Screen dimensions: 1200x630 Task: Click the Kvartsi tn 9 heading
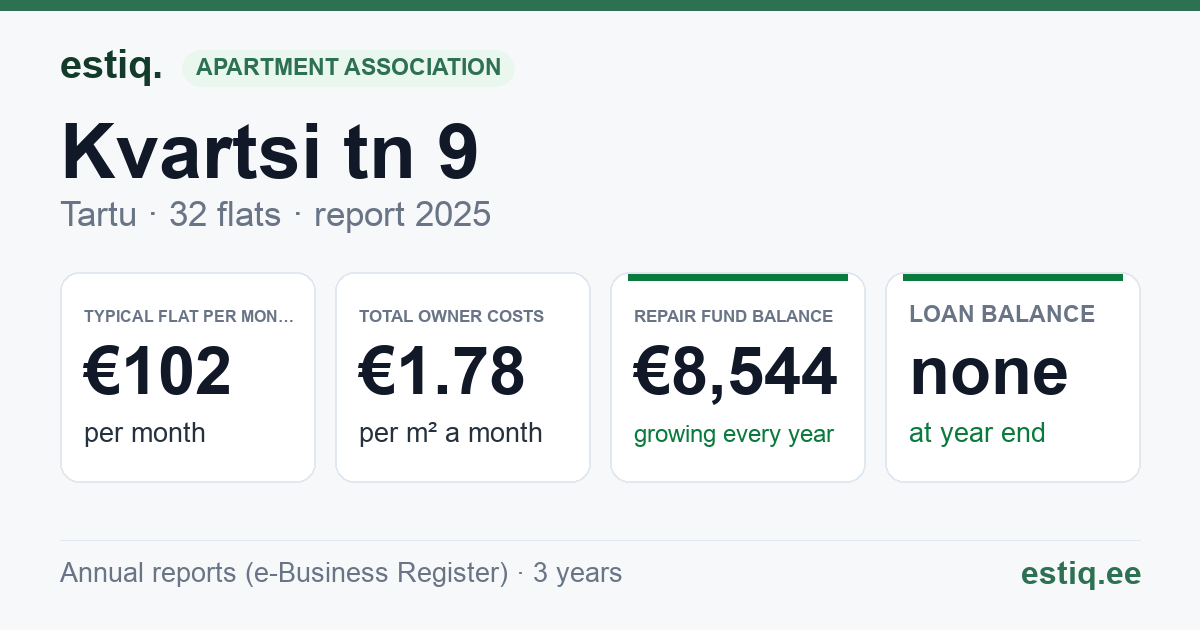(270, 151)
